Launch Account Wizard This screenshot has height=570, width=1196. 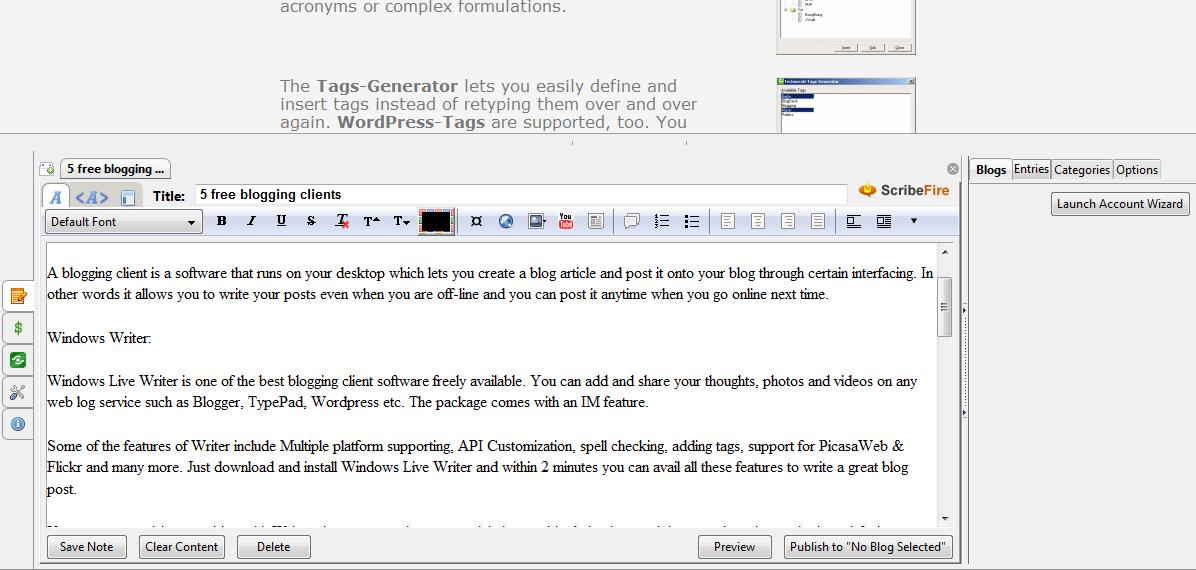[x=1120, y=204]
